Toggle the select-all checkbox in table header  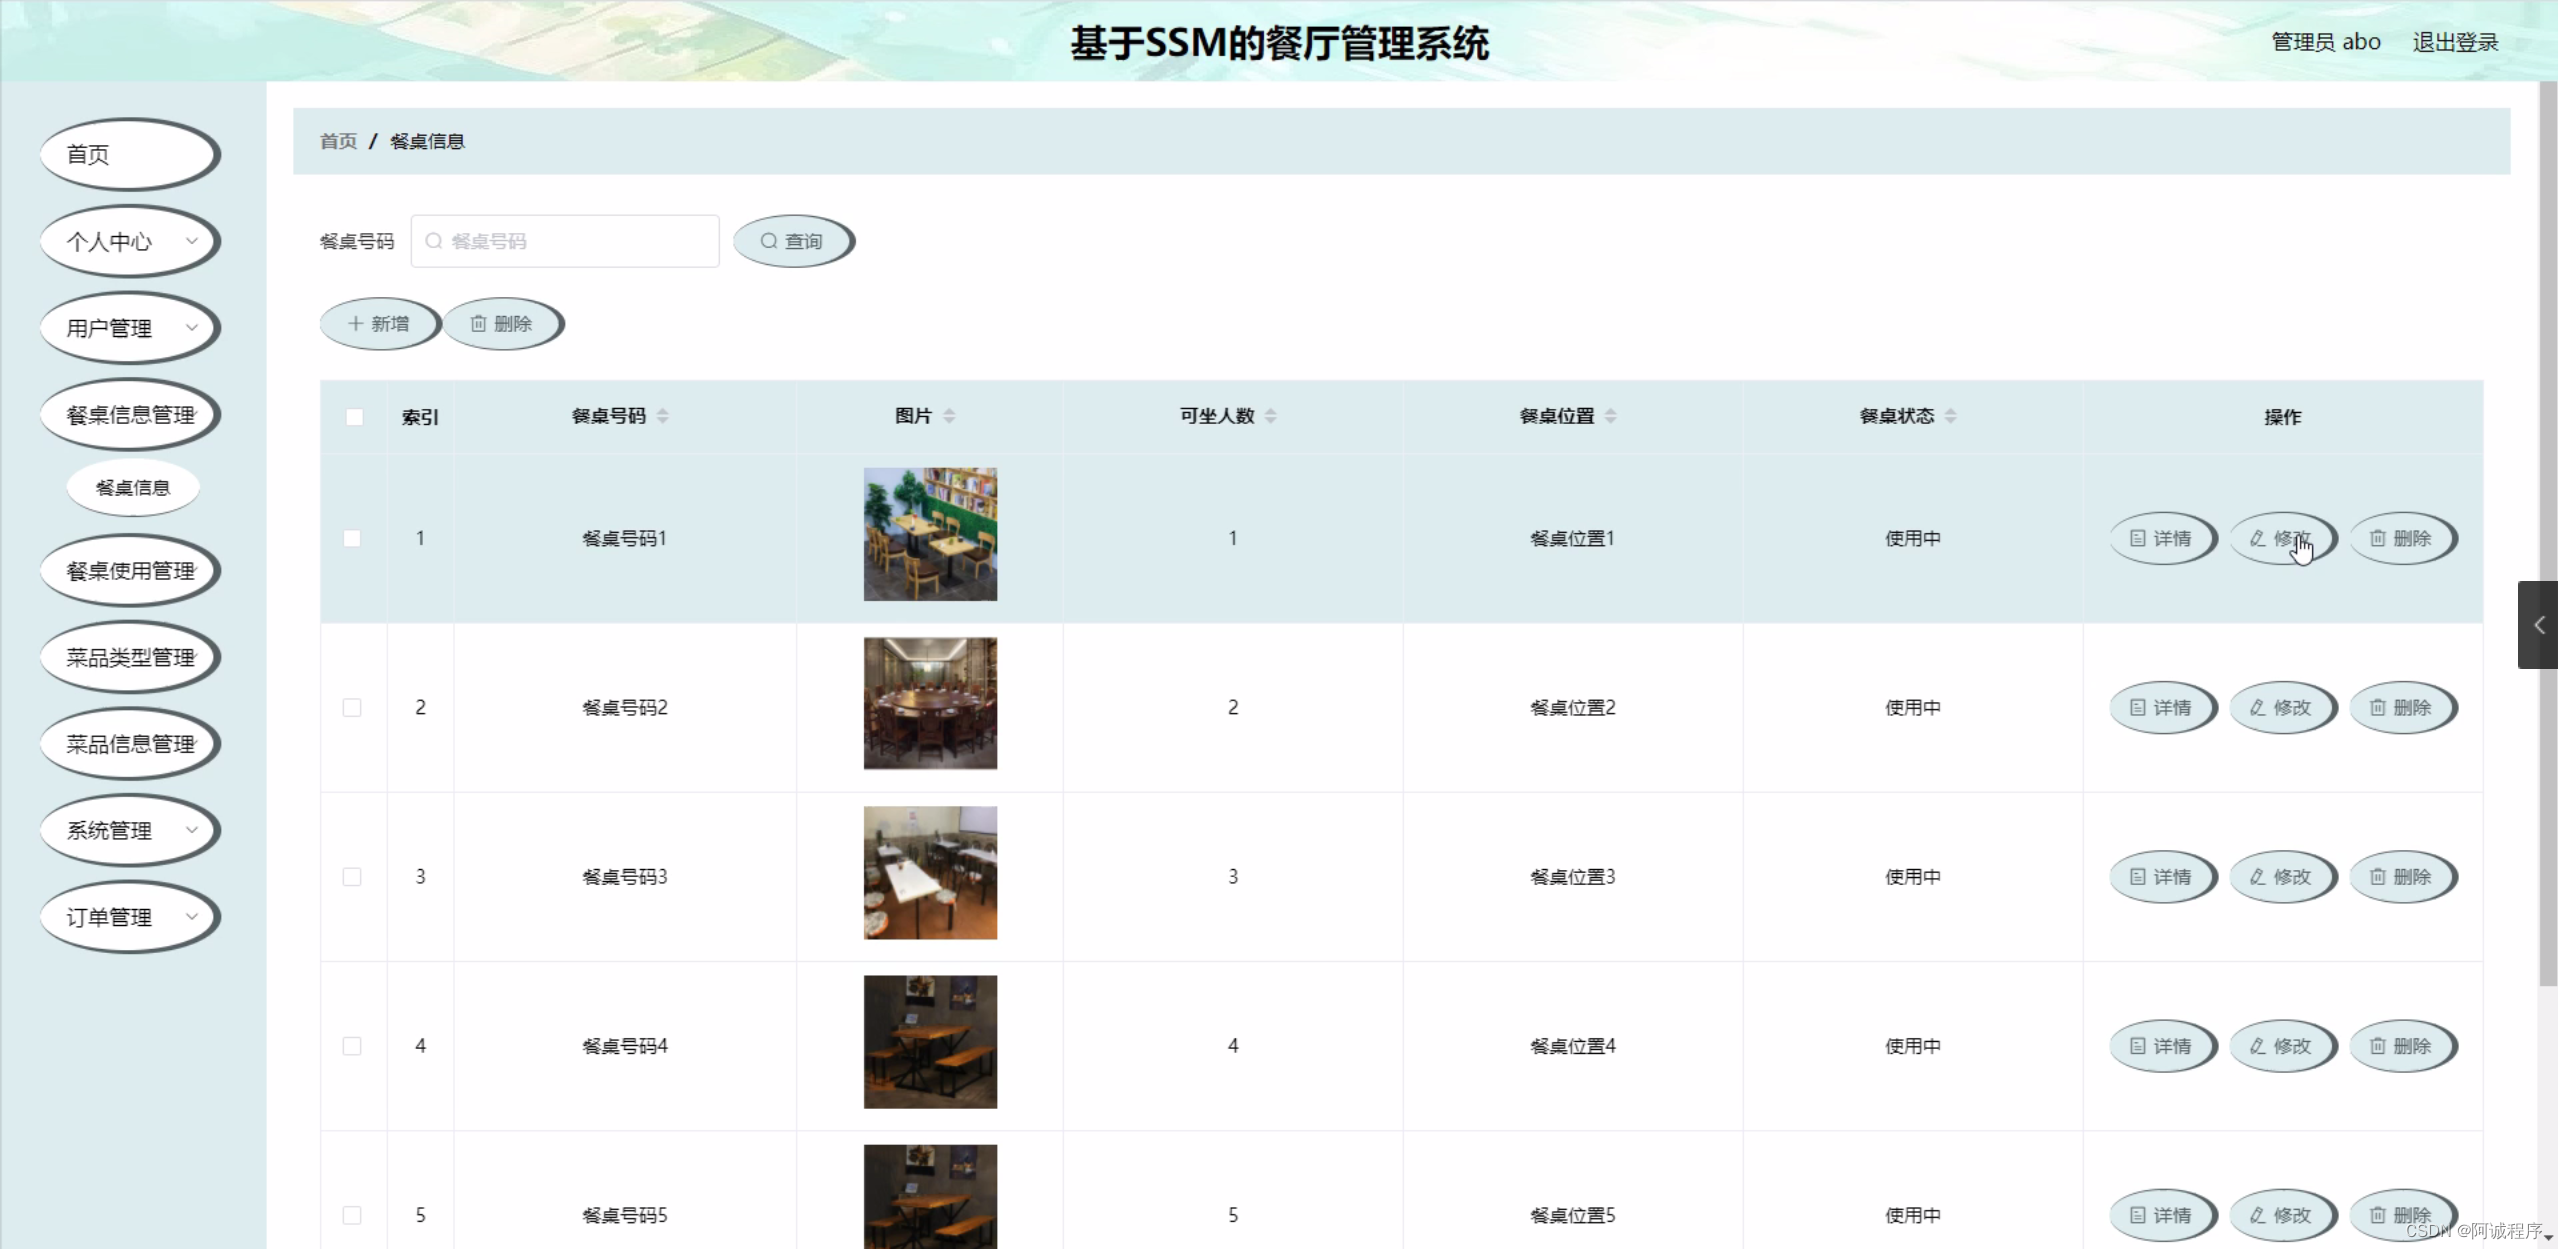click(x=355, y=416)
